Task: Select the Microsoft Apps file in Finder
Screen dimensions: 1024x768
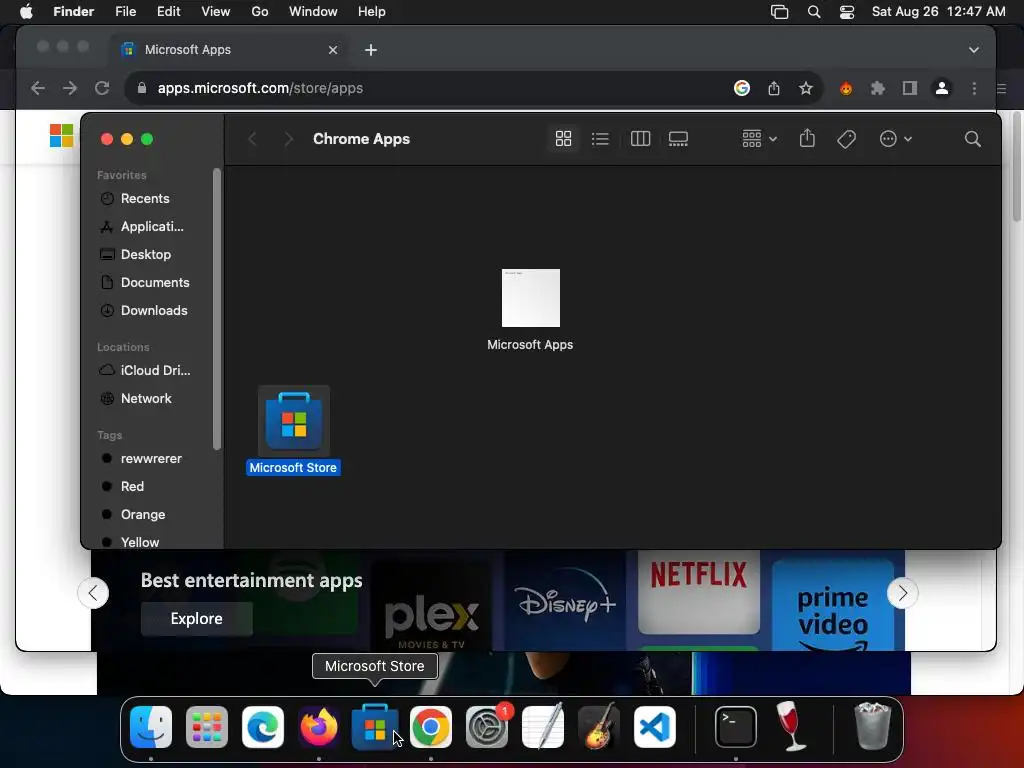Action: pos(530,298)
